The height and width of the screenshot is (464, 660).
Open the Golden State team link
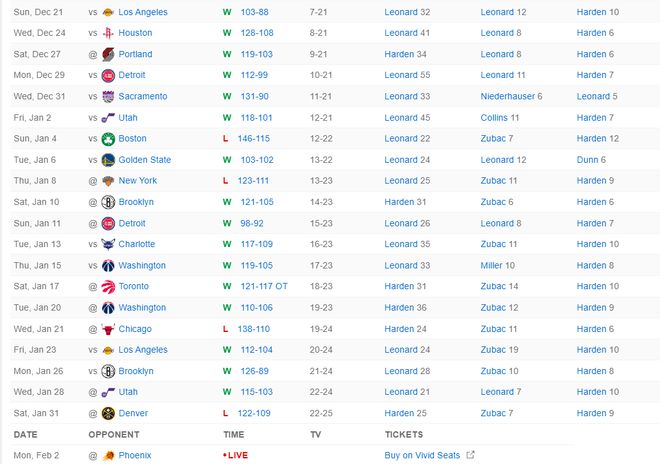(145, 160)
